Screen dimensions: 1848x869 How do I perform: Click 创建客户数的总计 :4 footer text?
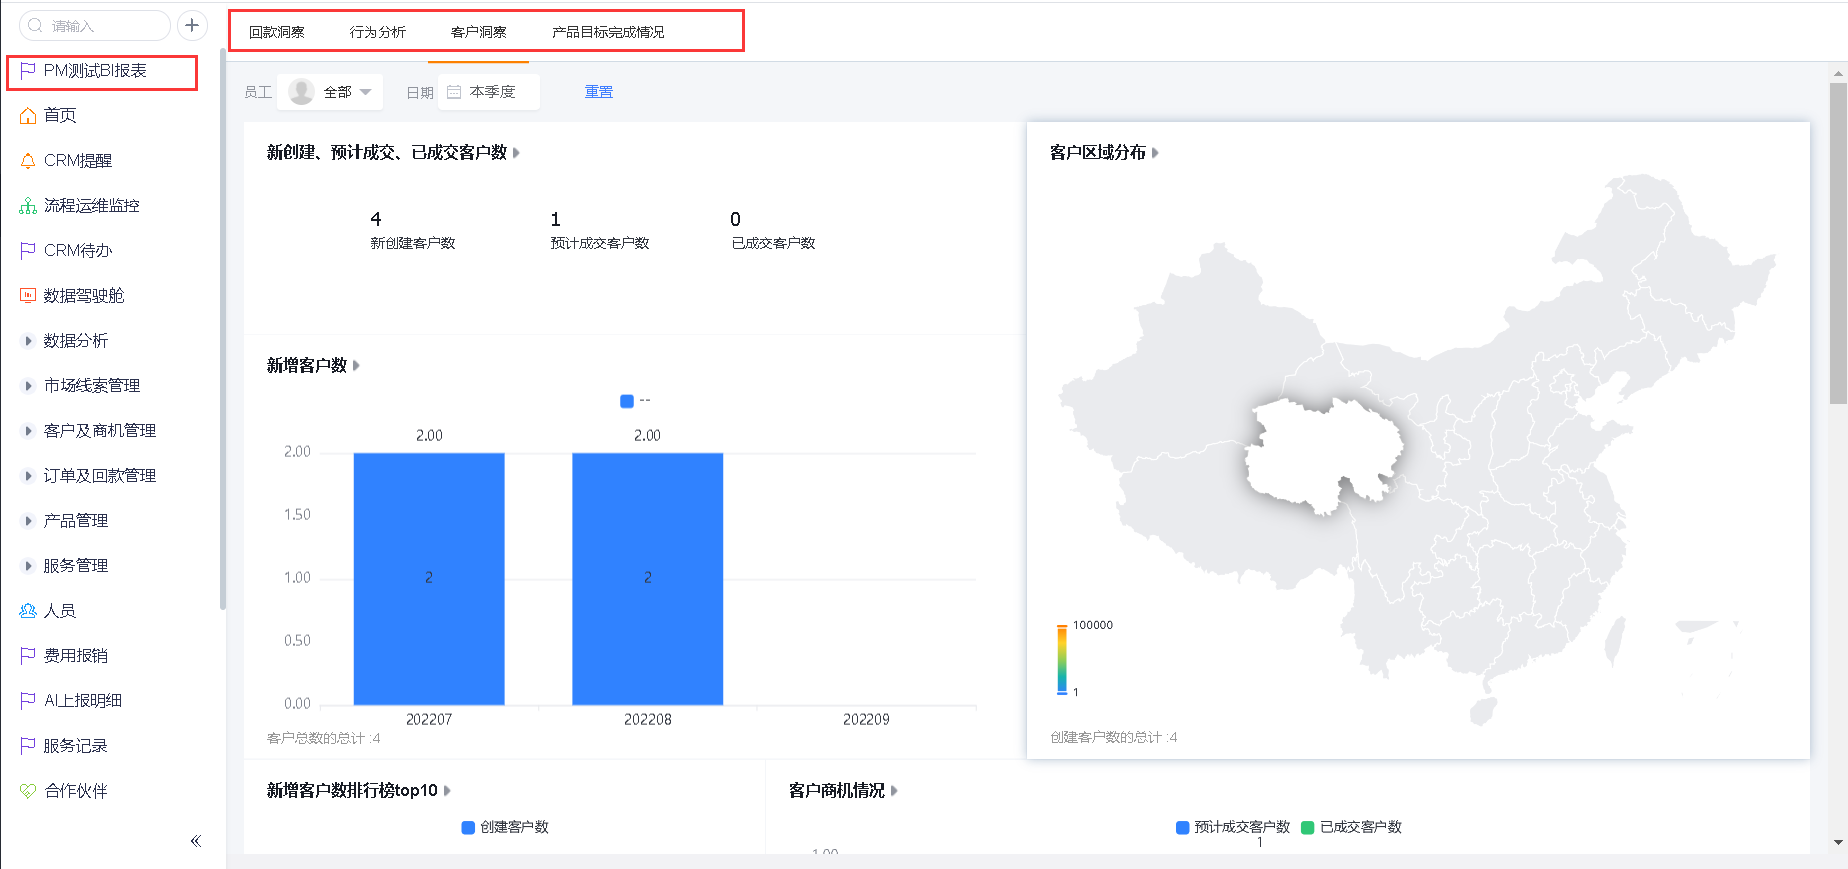(1114, 737)
